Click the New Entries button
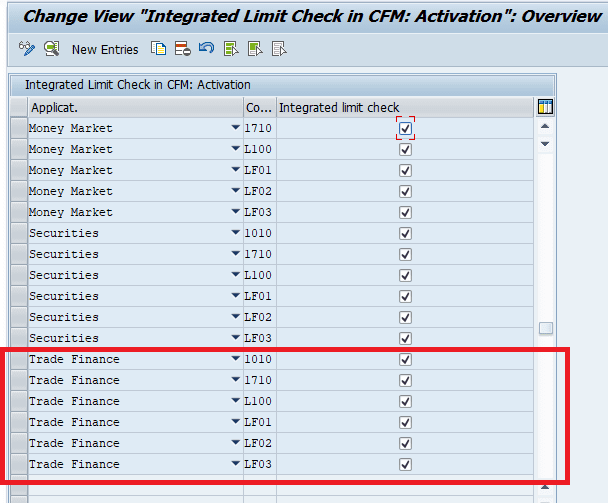 coord(105,50)
